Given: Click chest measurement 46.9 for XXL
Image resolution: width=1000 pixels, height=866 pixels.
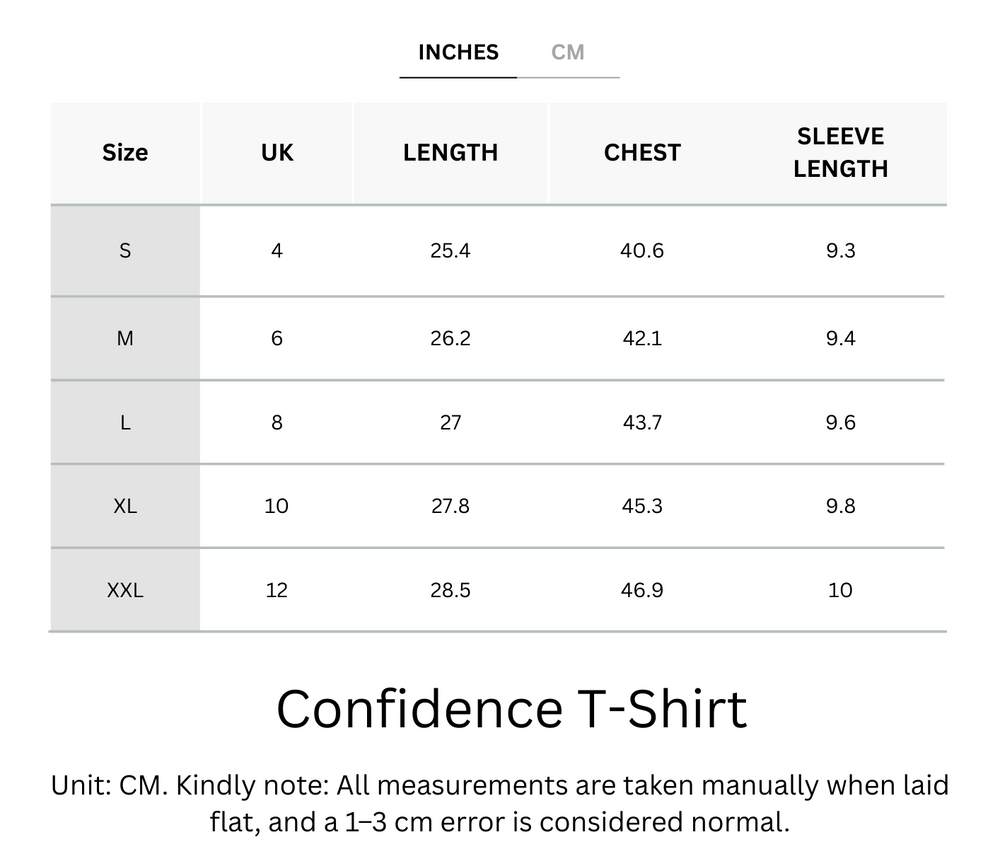Looking at the screenshot, I should 643,590.
